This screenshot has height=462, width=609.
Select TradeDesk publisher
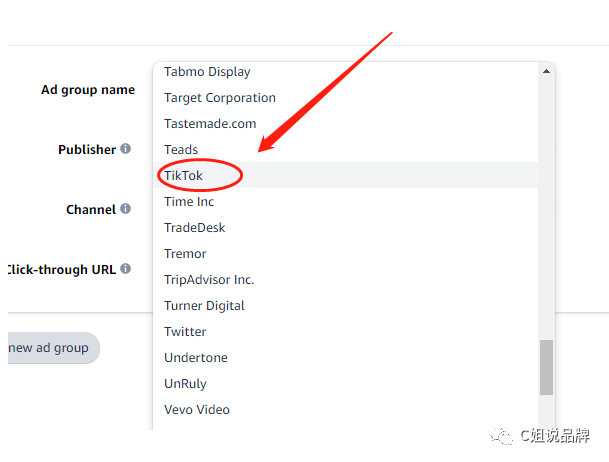click(x=346, y=228)
